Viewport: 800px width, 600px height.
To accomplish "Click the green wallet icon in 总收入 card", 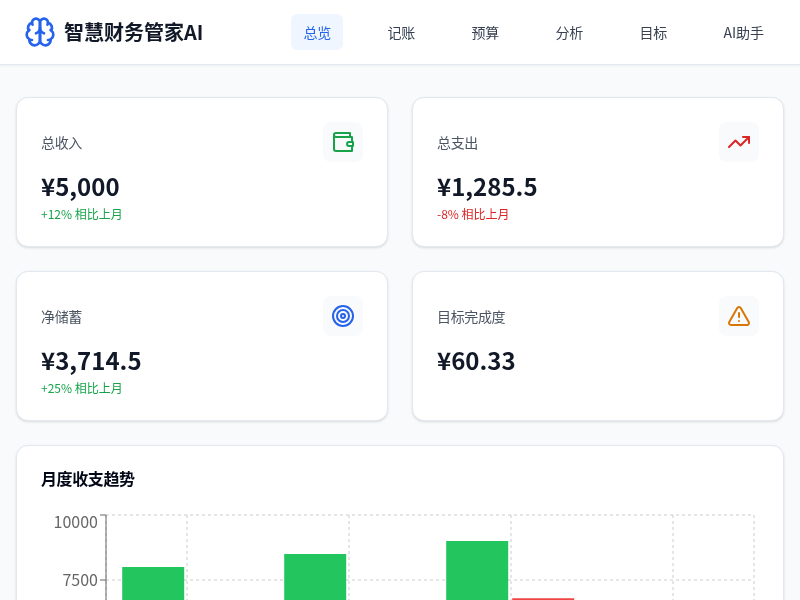I will [x=343, y=142].
